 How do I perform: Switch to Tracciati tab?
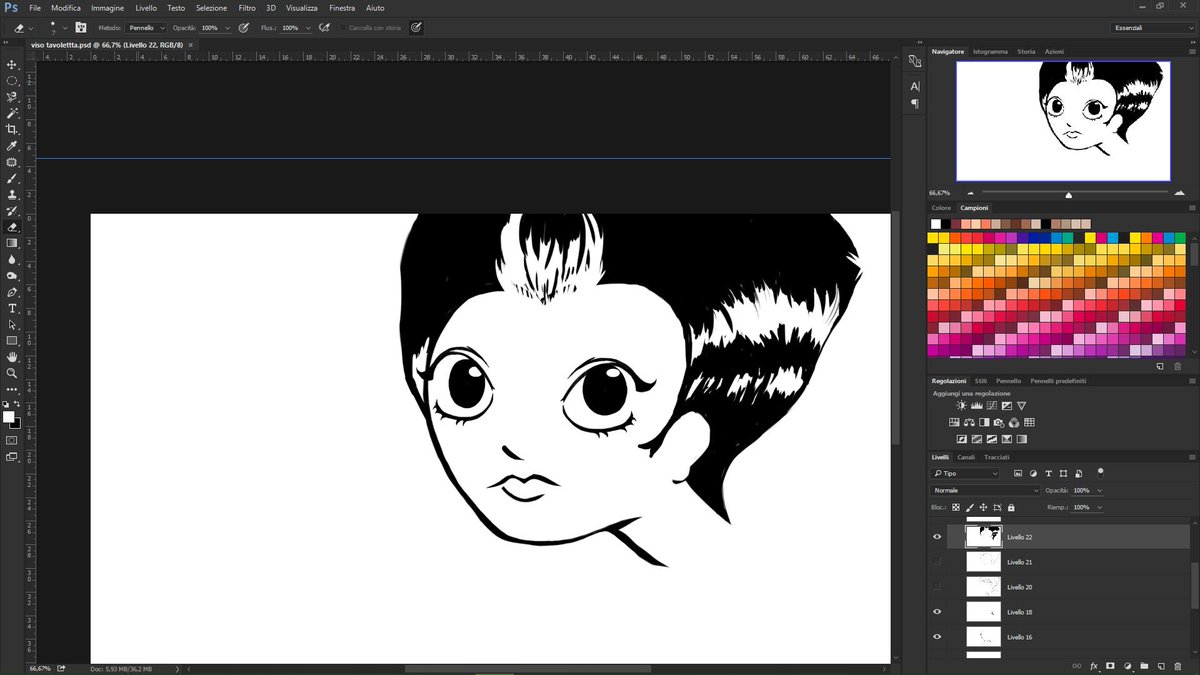tap(996, 457)
